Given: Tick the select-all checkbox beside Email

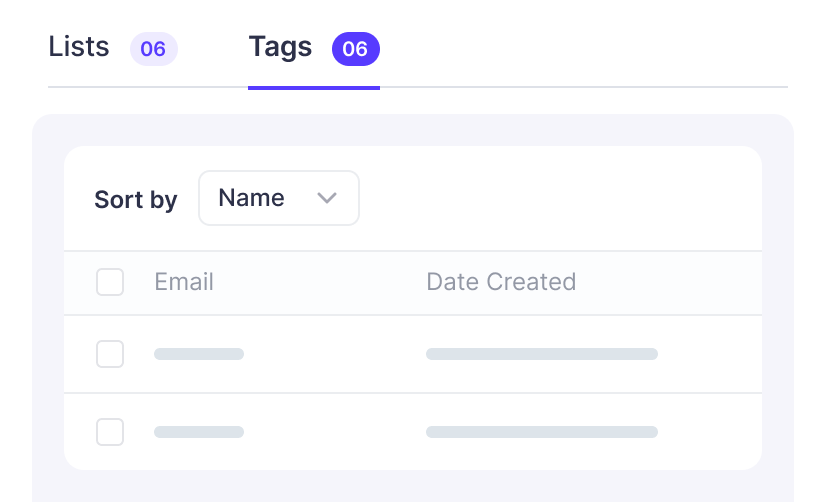Looking at the screenshot, I should point(110,282).
